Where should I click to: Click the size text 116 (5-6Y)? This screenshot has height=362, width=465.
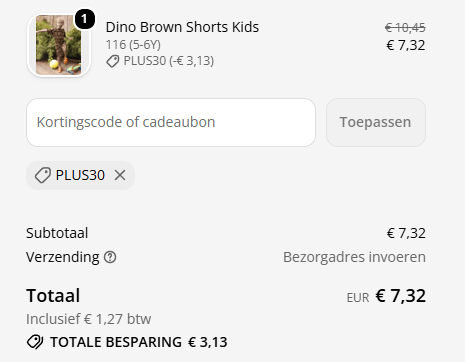[x=133, y=45]
